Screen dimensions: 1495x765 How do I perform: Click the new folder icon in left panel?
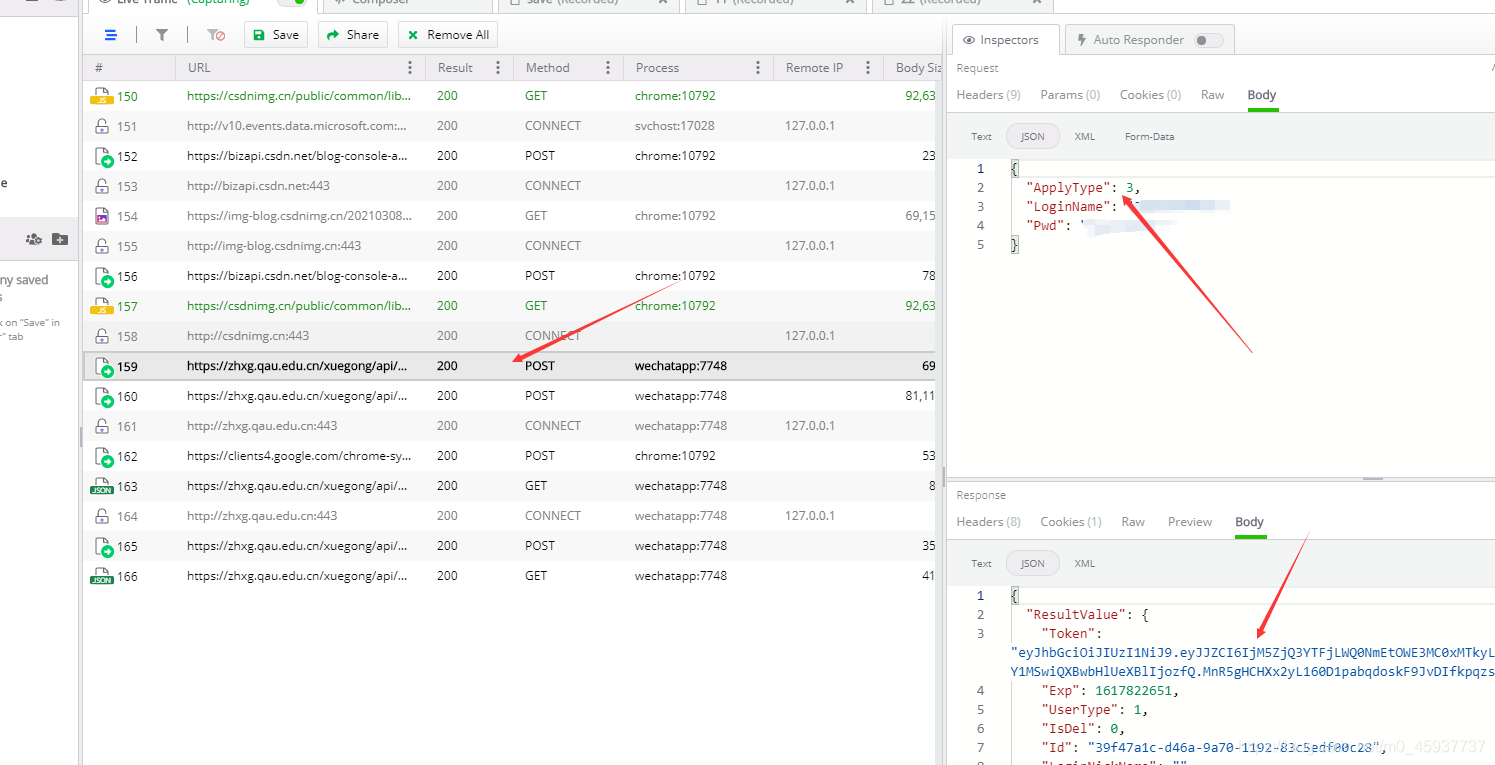click(60, 239)
